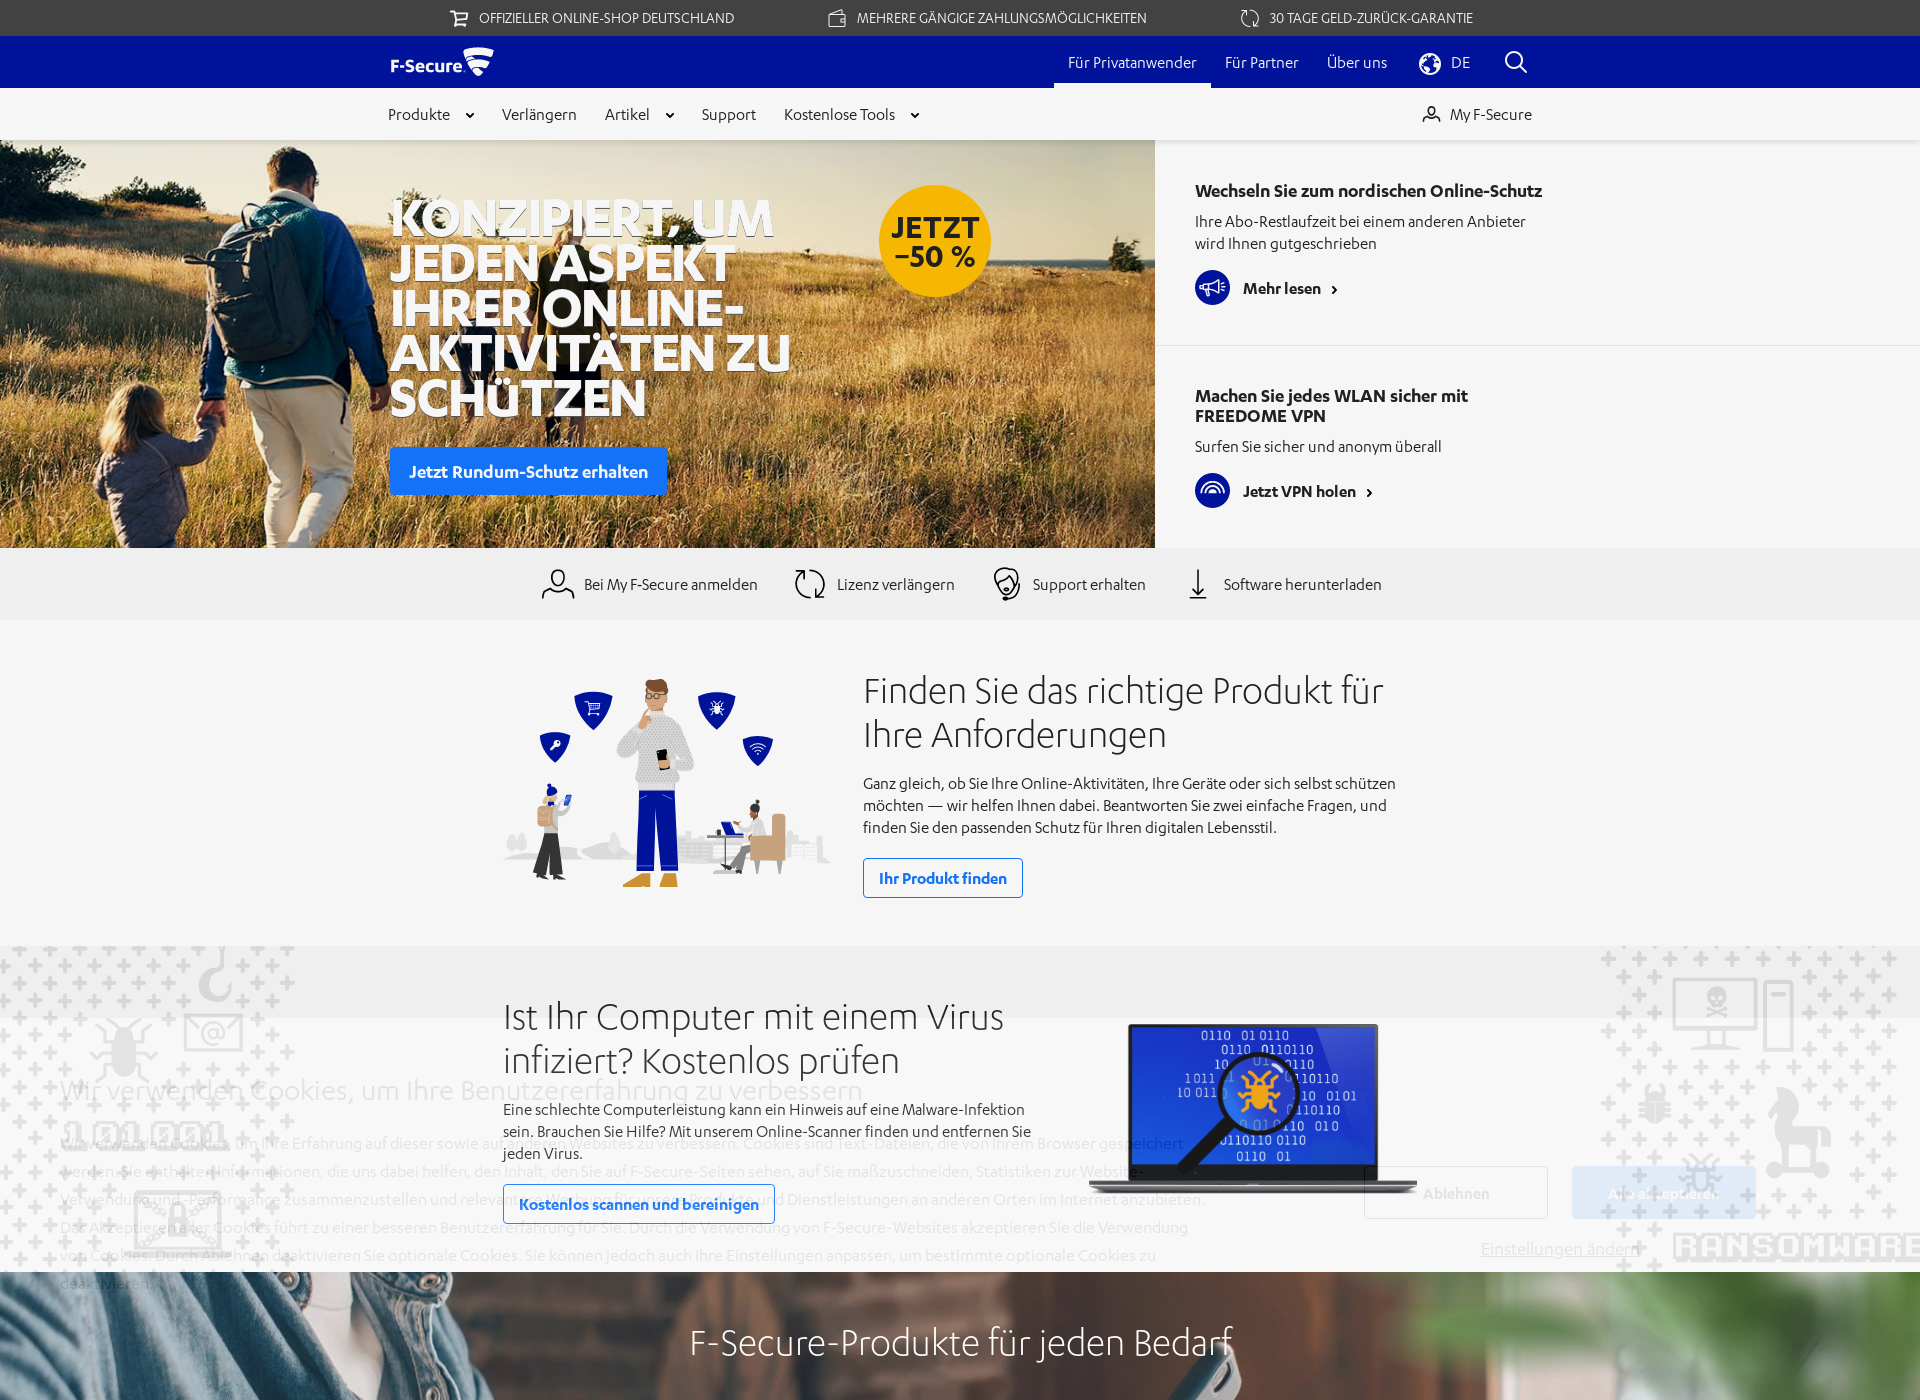Click the Jetzt VPN holen chevron arrow

1369,493
